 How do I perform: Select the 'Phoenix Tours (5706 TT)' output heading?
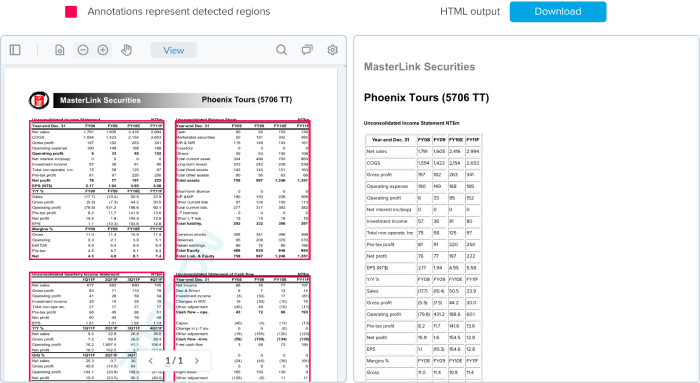pyautogui.click(x=426, y=97)
